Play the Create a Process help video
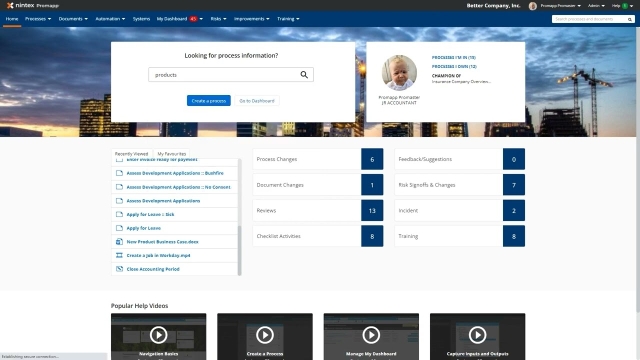640x360 pixels. click(x=265, y=335)
